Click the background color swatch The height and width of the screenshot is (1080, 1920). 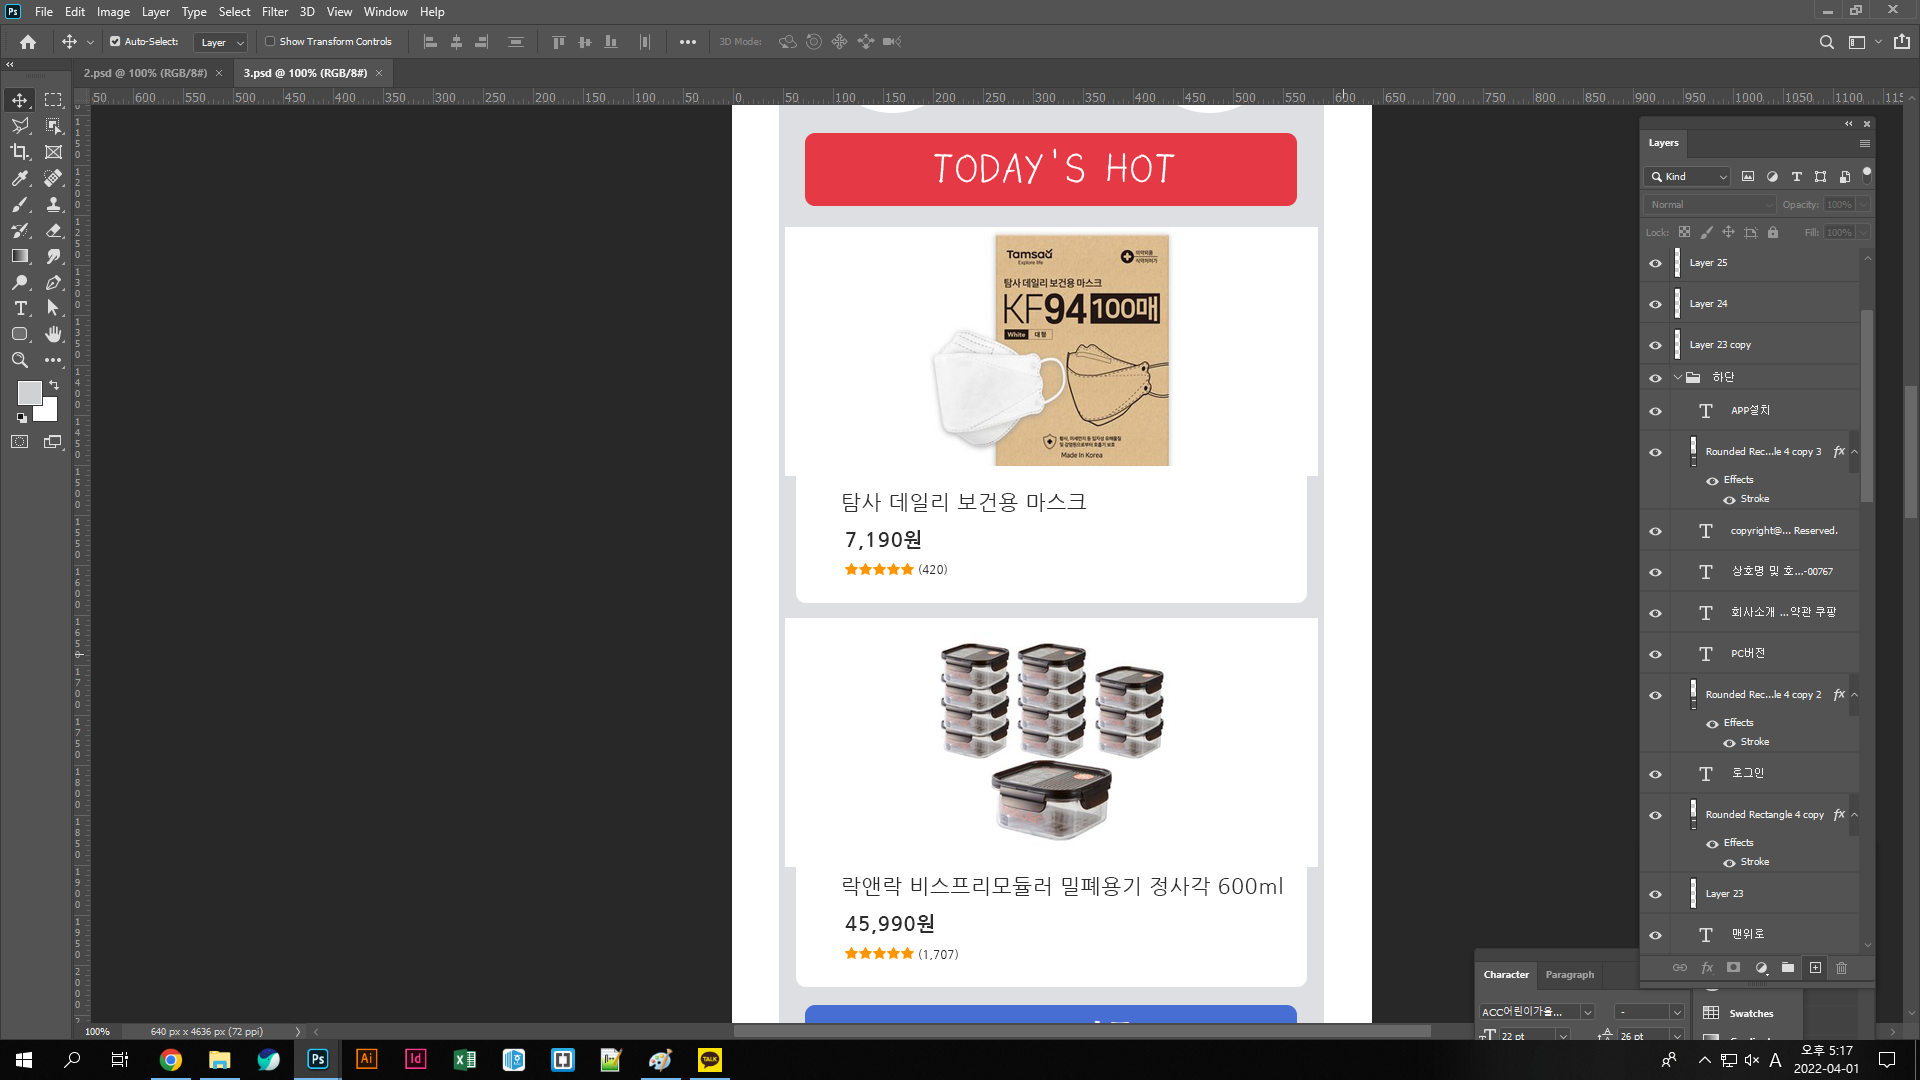[48, 411]
